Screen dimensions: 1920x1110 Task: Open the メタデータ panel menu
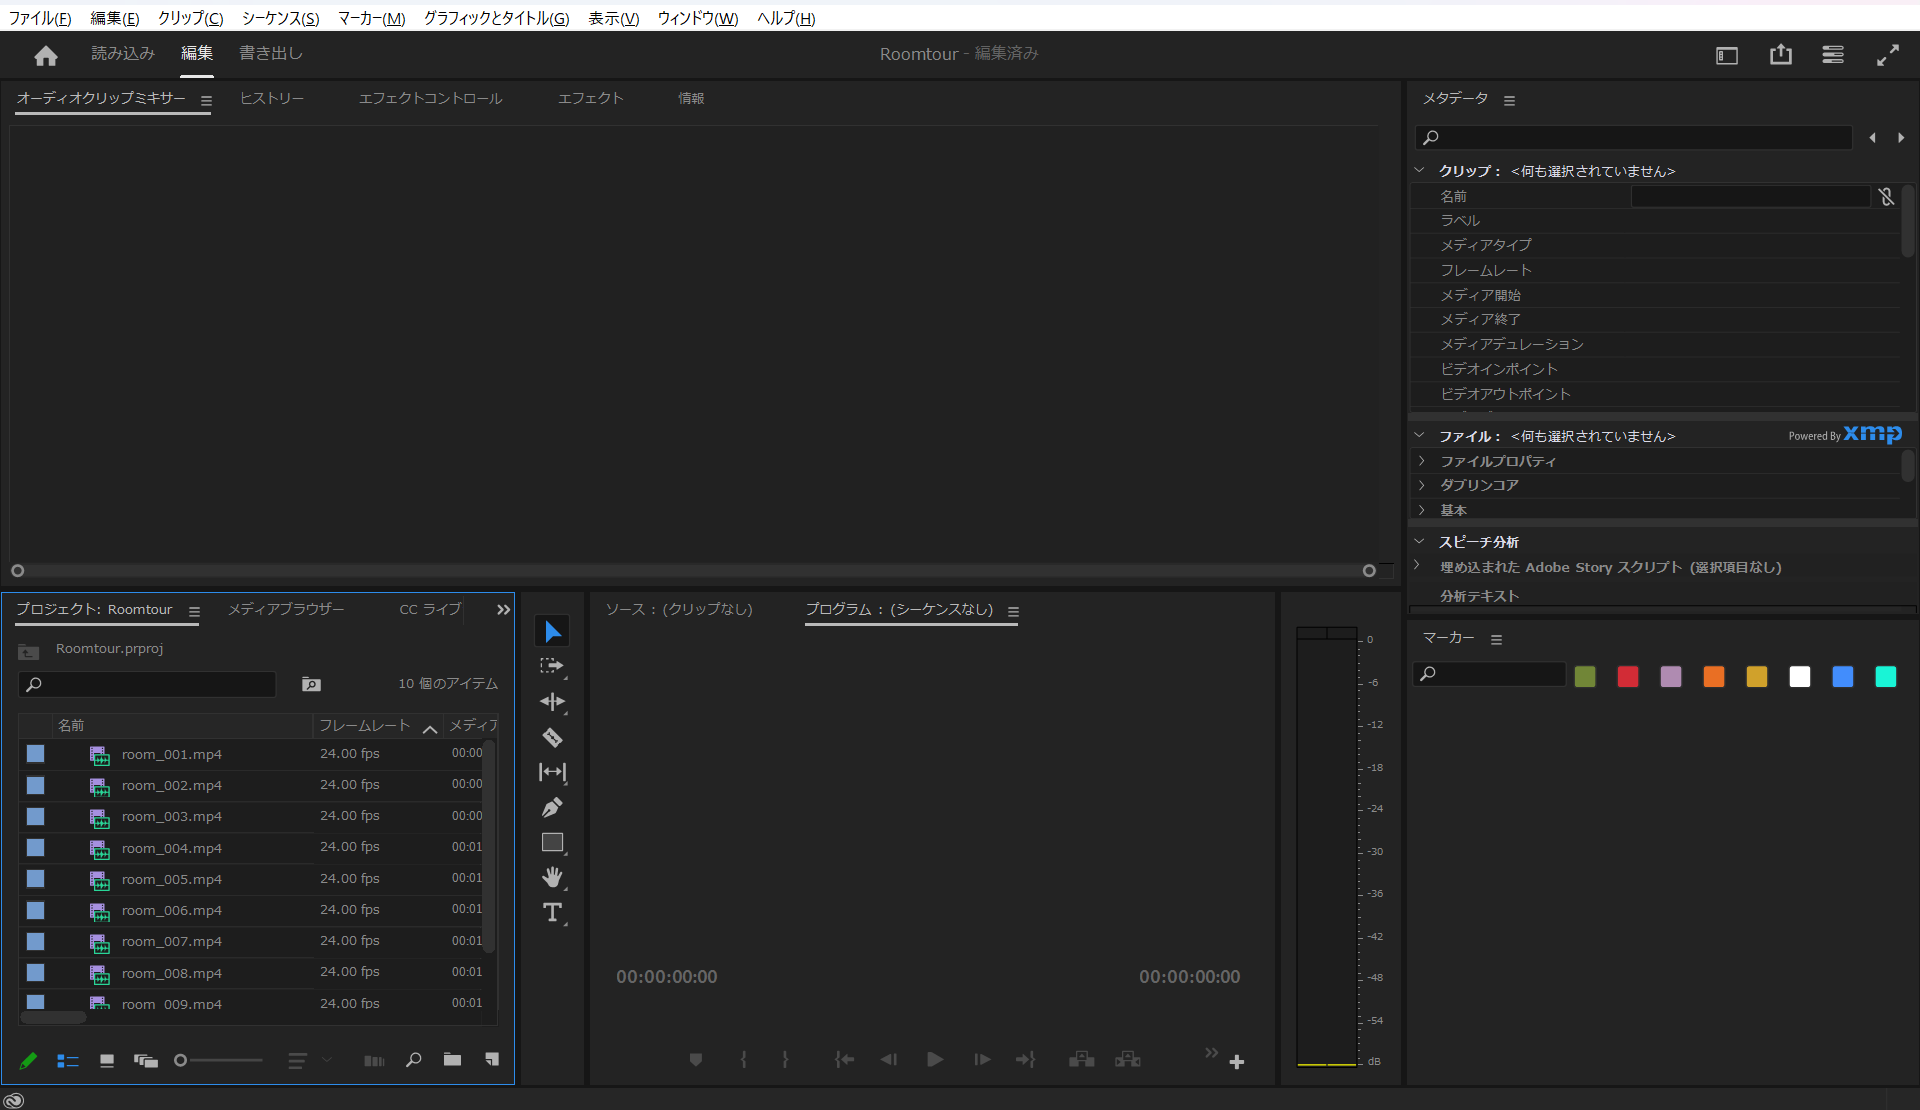pos(1509,101)
